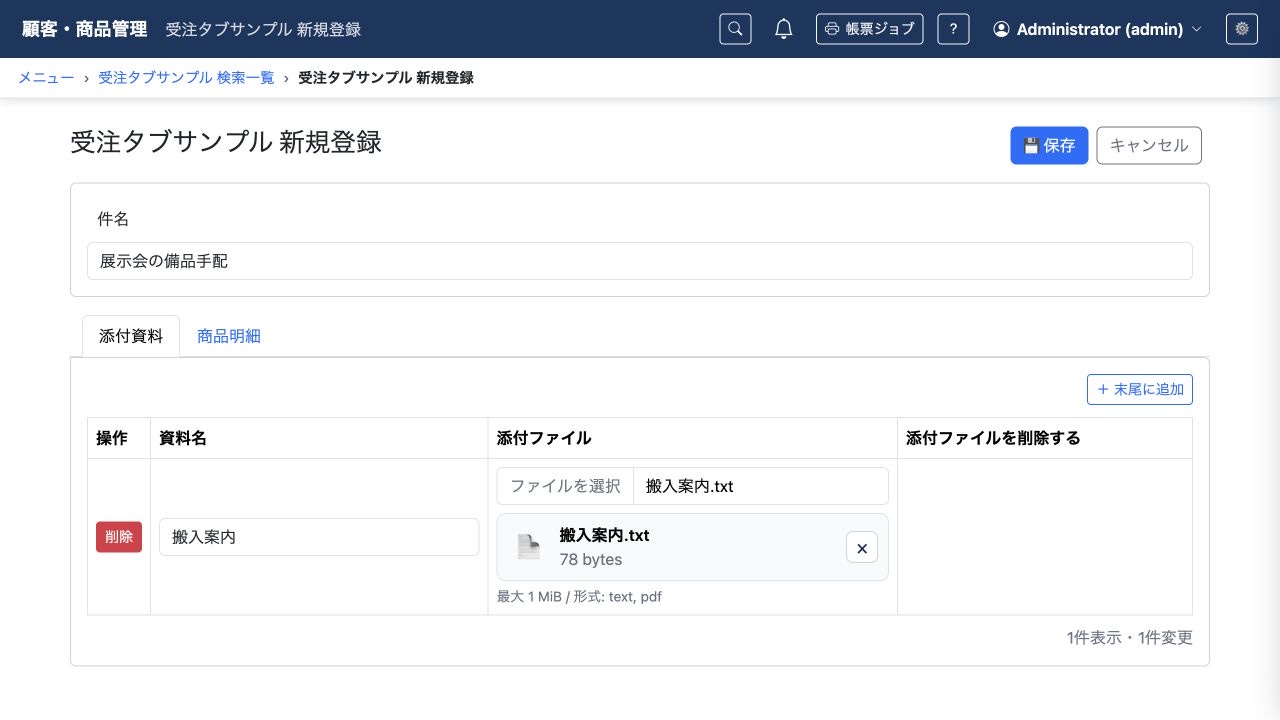
Task: Click the 1件表示・1件変更 status text
Action: [x=1130, y=638]
